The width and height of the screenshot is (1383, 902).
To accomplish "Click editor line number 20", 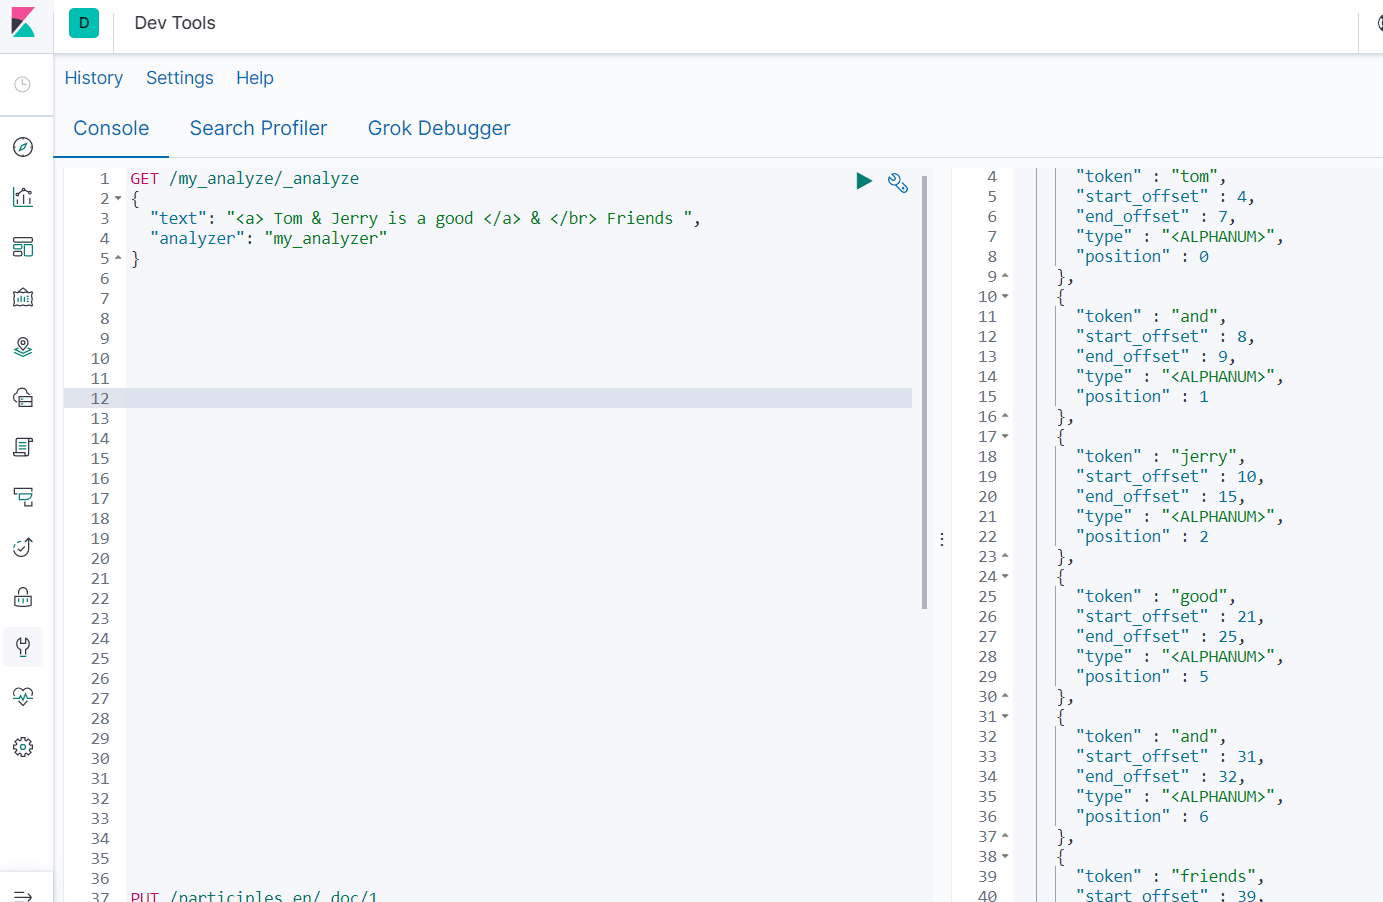I will pyautogui.click(x=100, y=558).
